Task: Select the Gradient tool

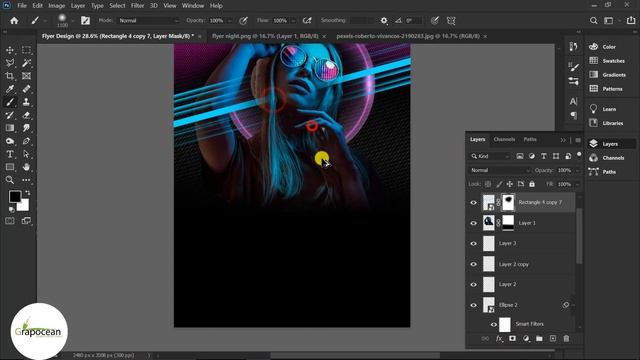Action: 10,128
